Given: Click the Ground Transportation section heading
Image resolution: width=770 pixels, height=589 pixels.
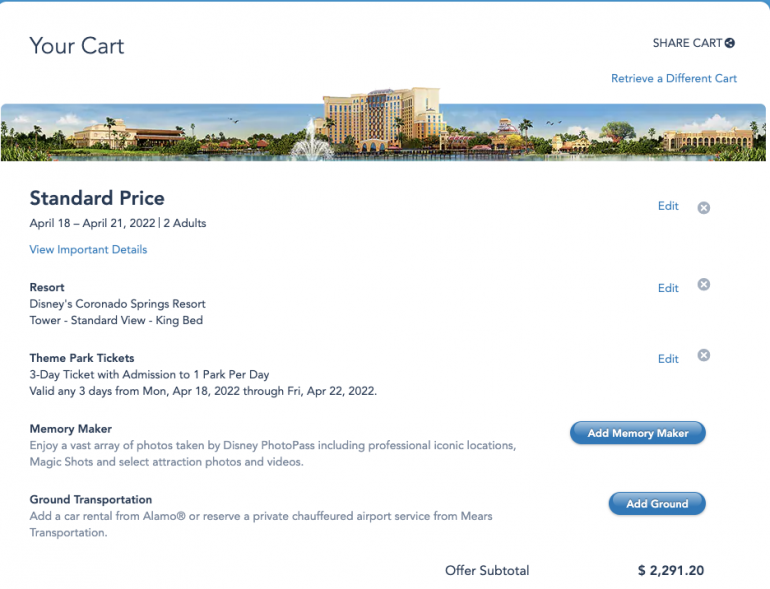Looking at the screenshot, I should 91,499.
